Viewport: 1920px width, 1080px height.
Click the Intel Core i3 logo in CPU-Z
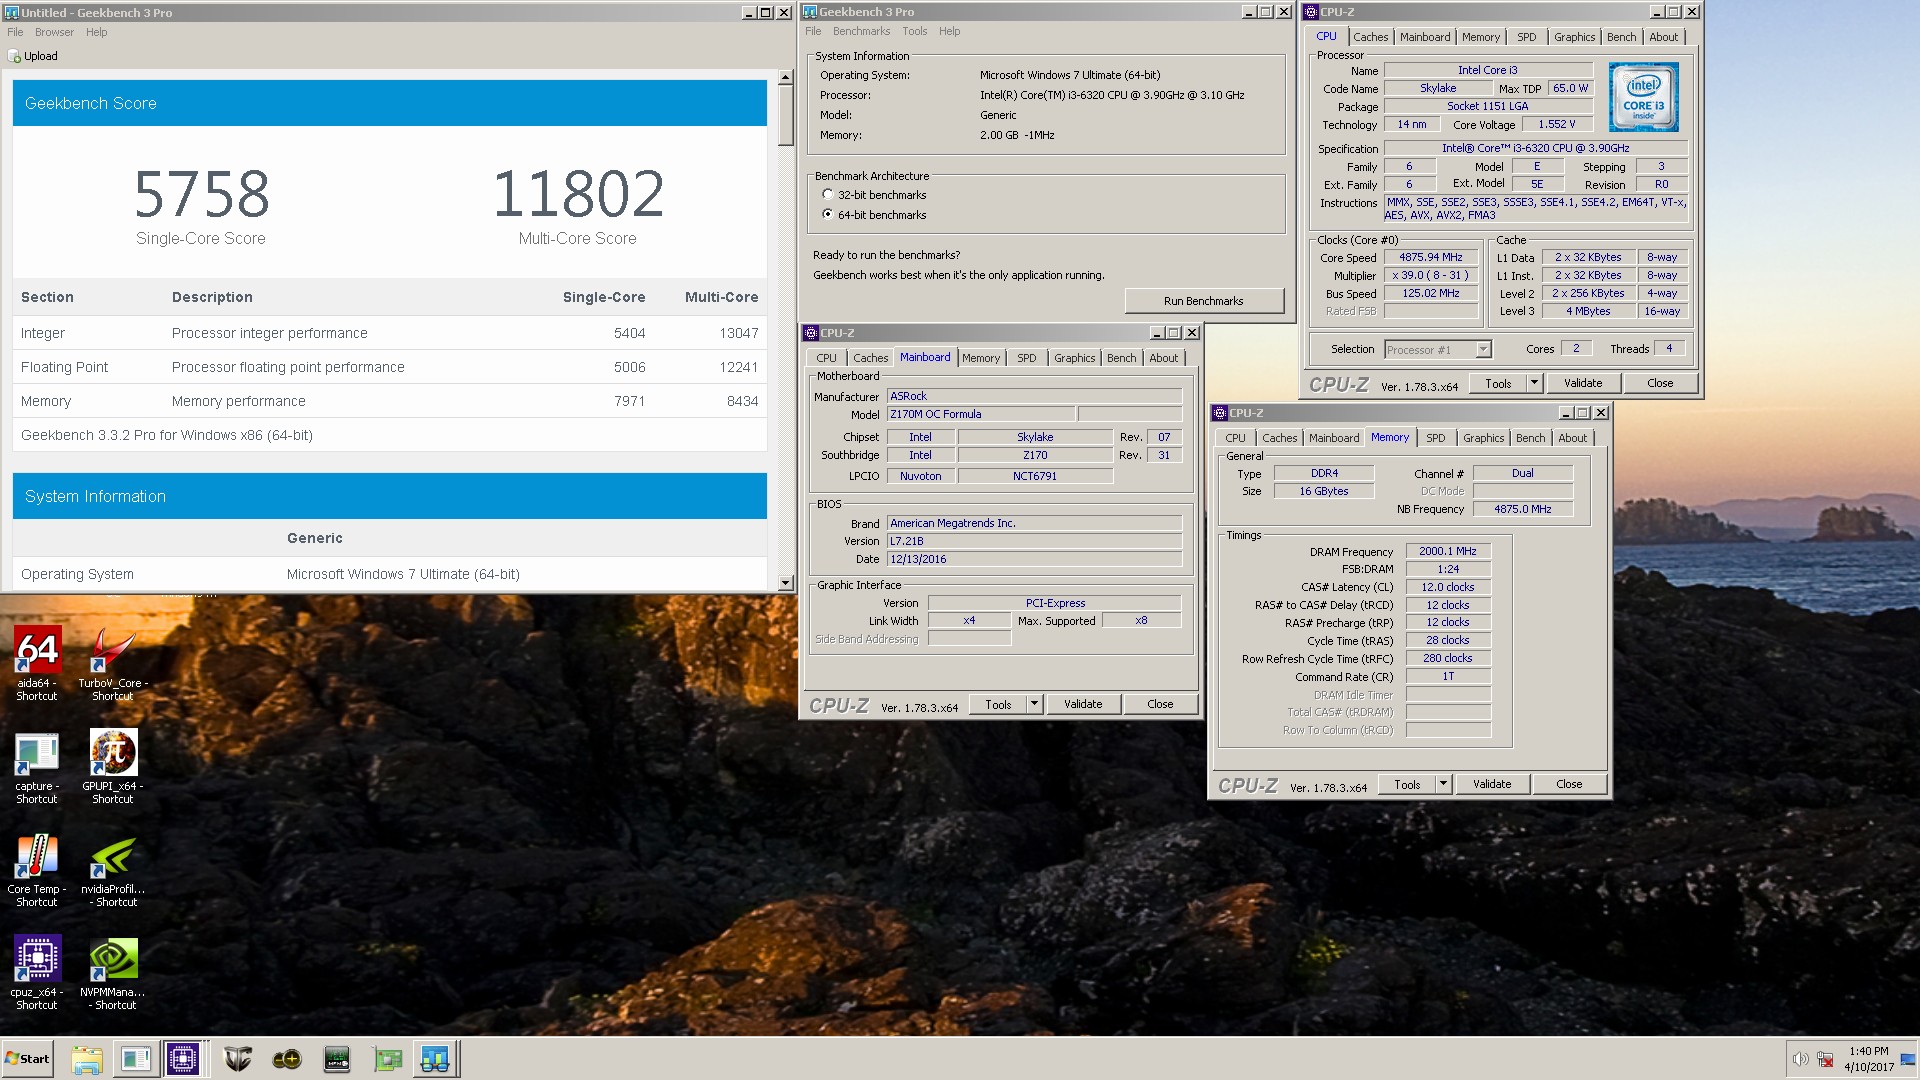click(1643, 97)
